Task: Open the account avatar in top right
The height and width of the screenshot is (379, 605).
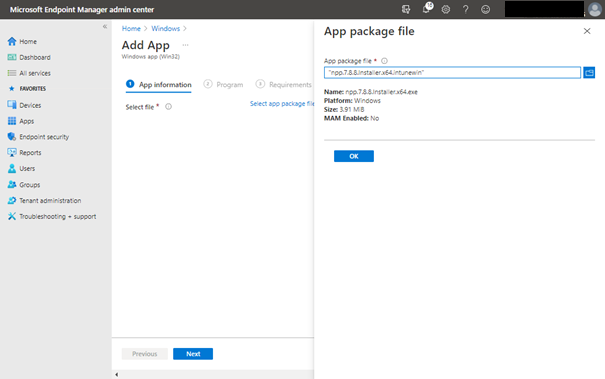Action: pyautogui.click(x=595, y=9)
